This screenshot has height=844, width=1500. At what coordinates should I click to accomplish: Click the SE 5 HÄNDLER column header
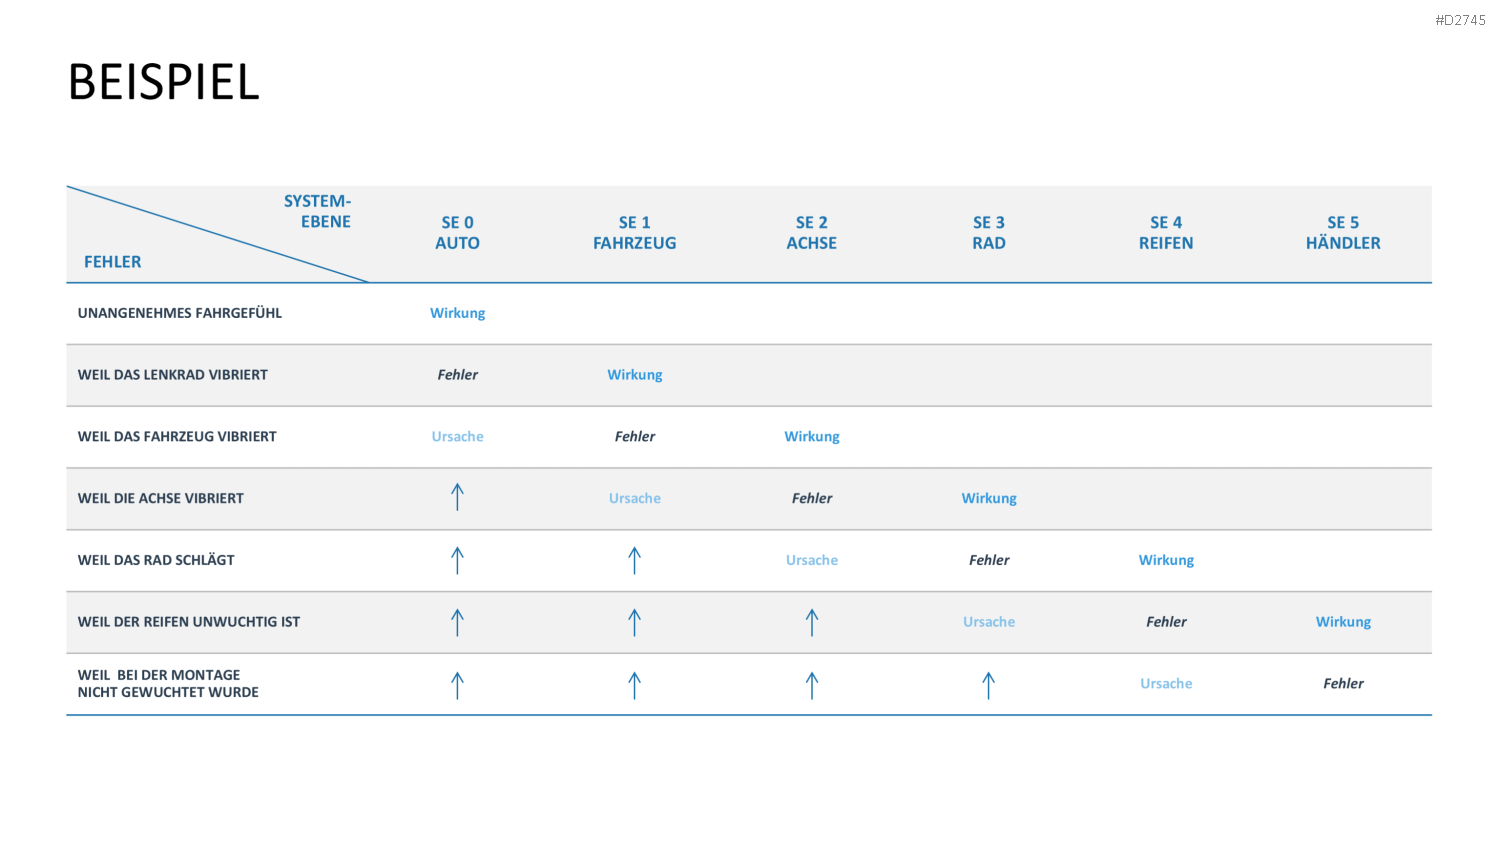tap(1343, 233)
